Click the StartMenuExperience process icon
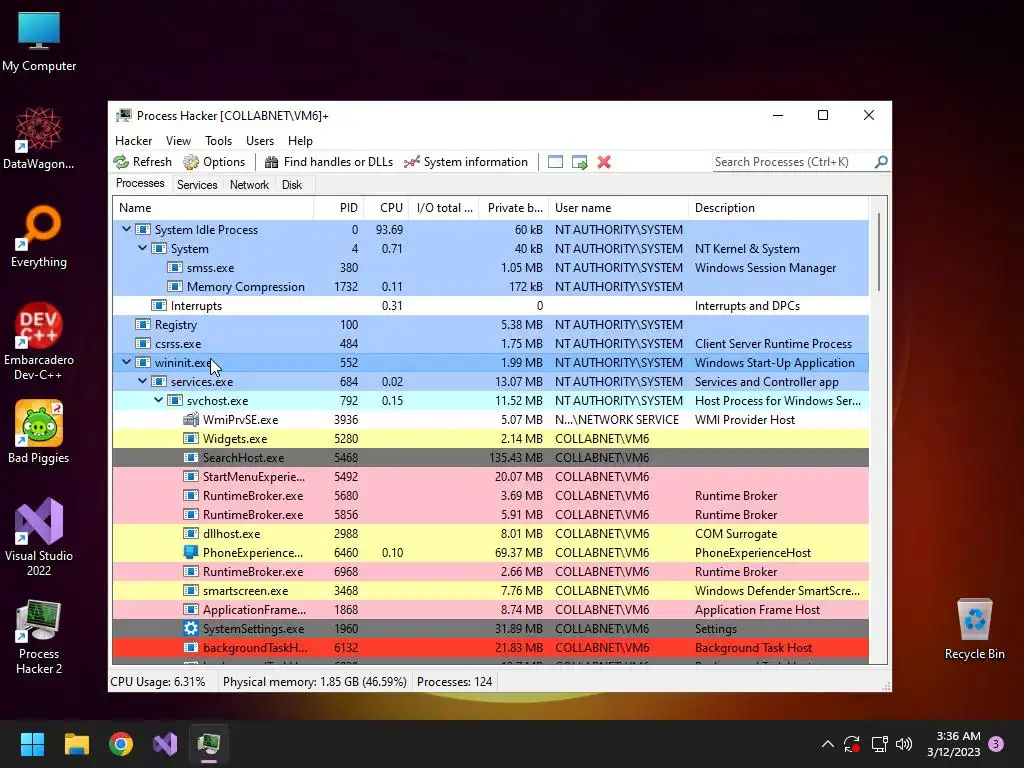 pyautogui.click(x=191, y=476)
